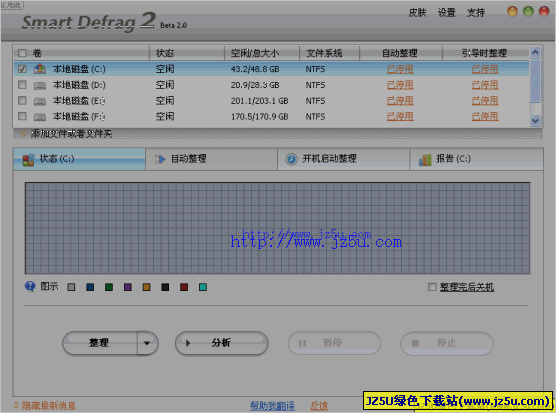Image resolution: width=556 pixels, height=413 pixels.
Task: Open the 支持 menu
Action: pos(476,13)
